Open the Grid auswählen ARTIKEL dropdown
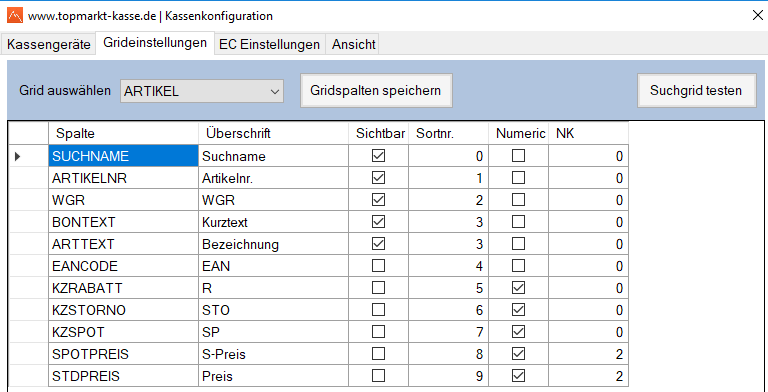 pyautogui.click(x=202, y=91)
